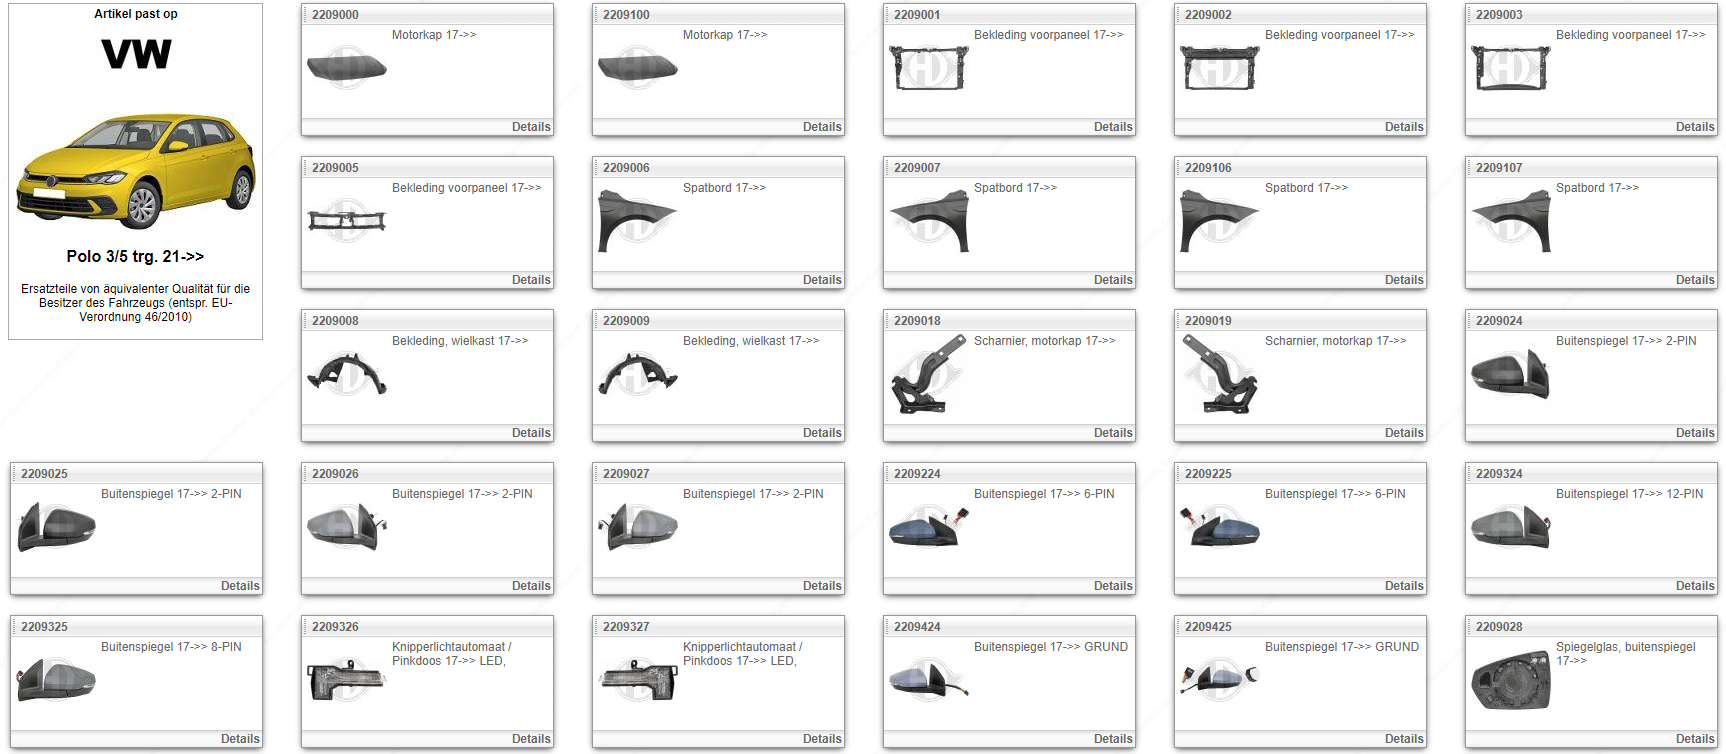
Task: Open the blue 6-PIN mirror image 2209224
Action: click(x=928, y=527)
